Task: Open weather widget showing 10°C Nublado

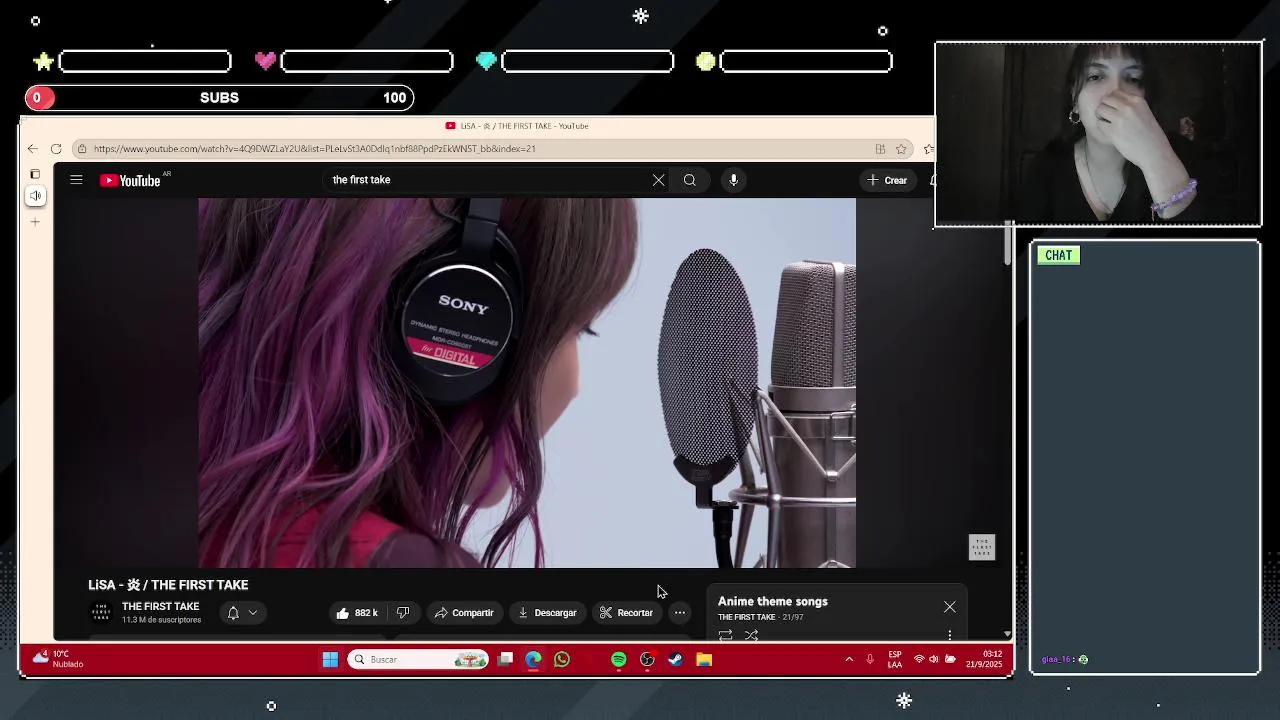Action: 58,659
